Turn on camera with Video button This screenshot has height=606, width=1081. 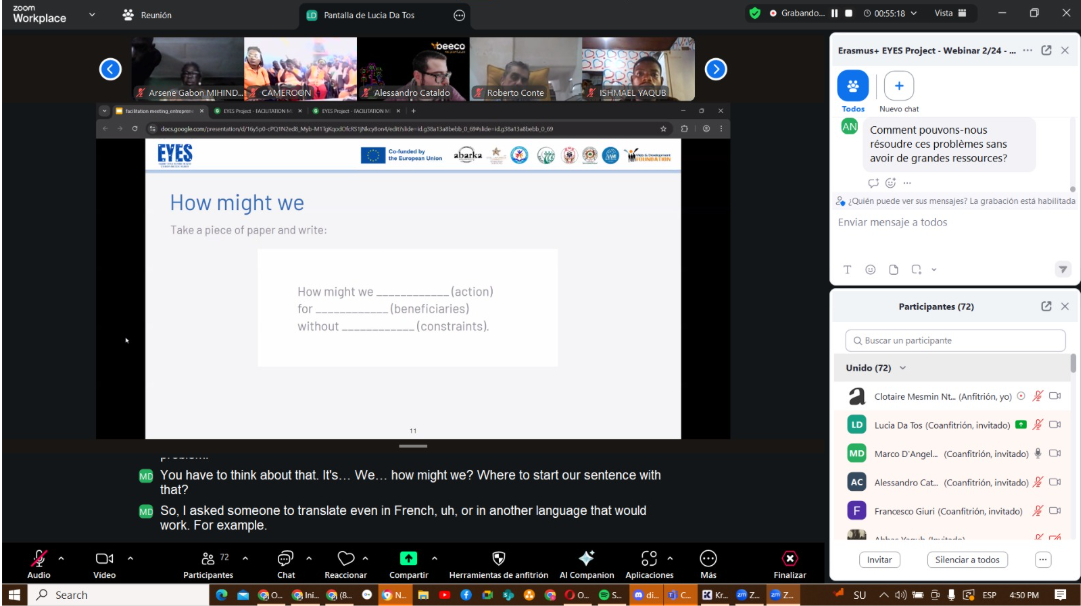tap(104, 559)
